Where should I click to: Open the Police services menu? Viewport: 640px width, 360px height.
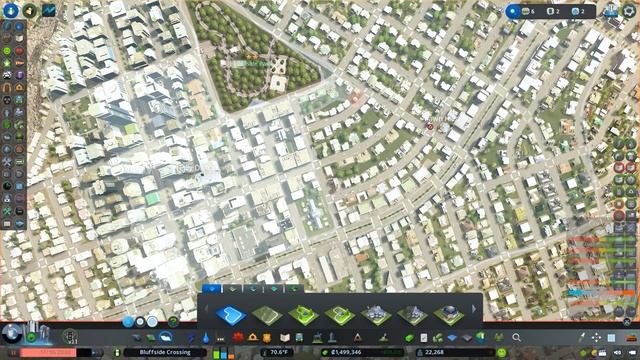267,338
